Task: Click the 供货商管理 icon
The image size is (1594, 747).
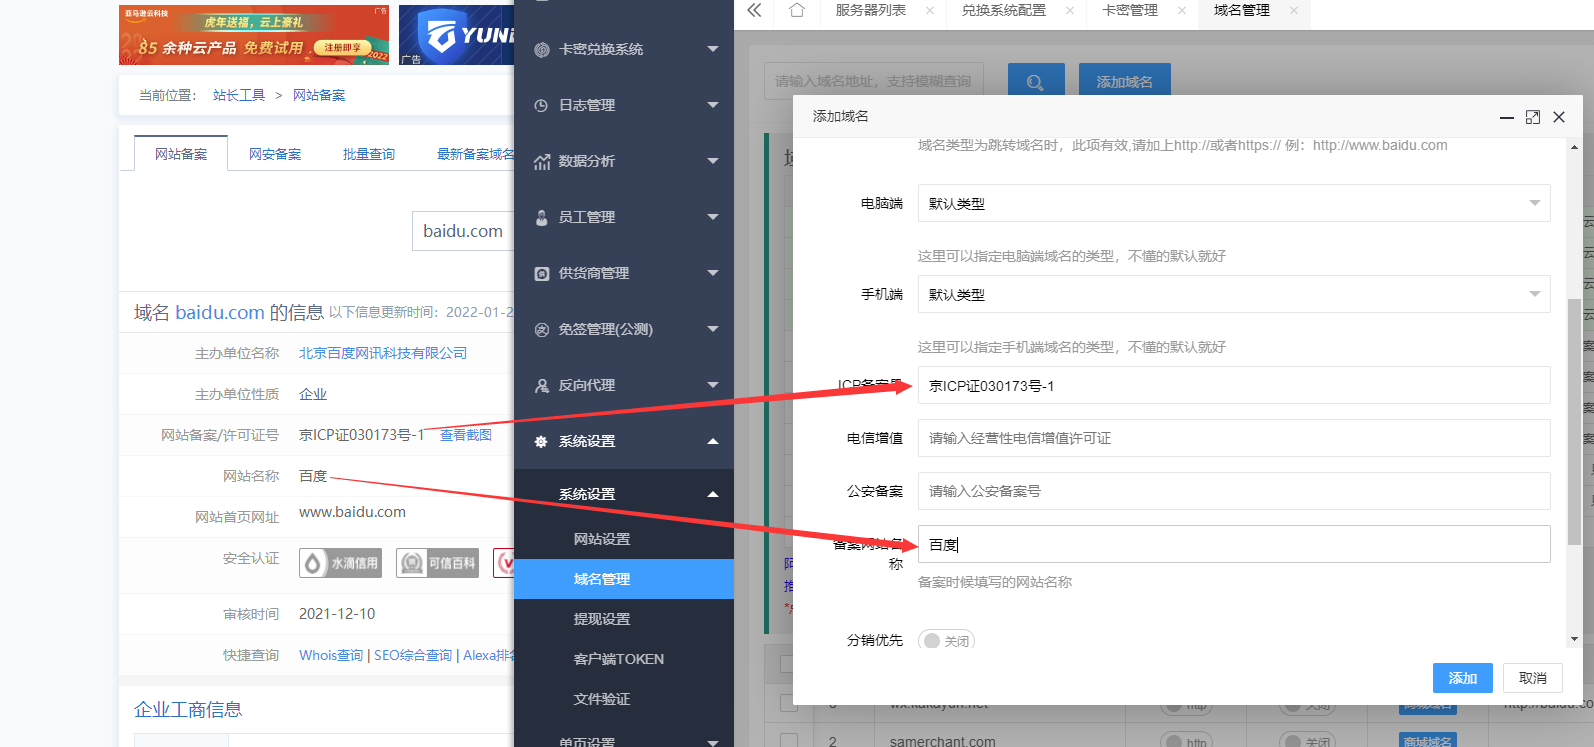Action: coord(542,273)
